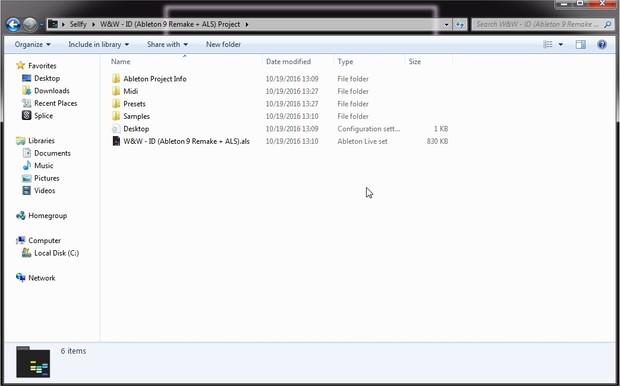
Task: Open Videos library
Action: 45,191
